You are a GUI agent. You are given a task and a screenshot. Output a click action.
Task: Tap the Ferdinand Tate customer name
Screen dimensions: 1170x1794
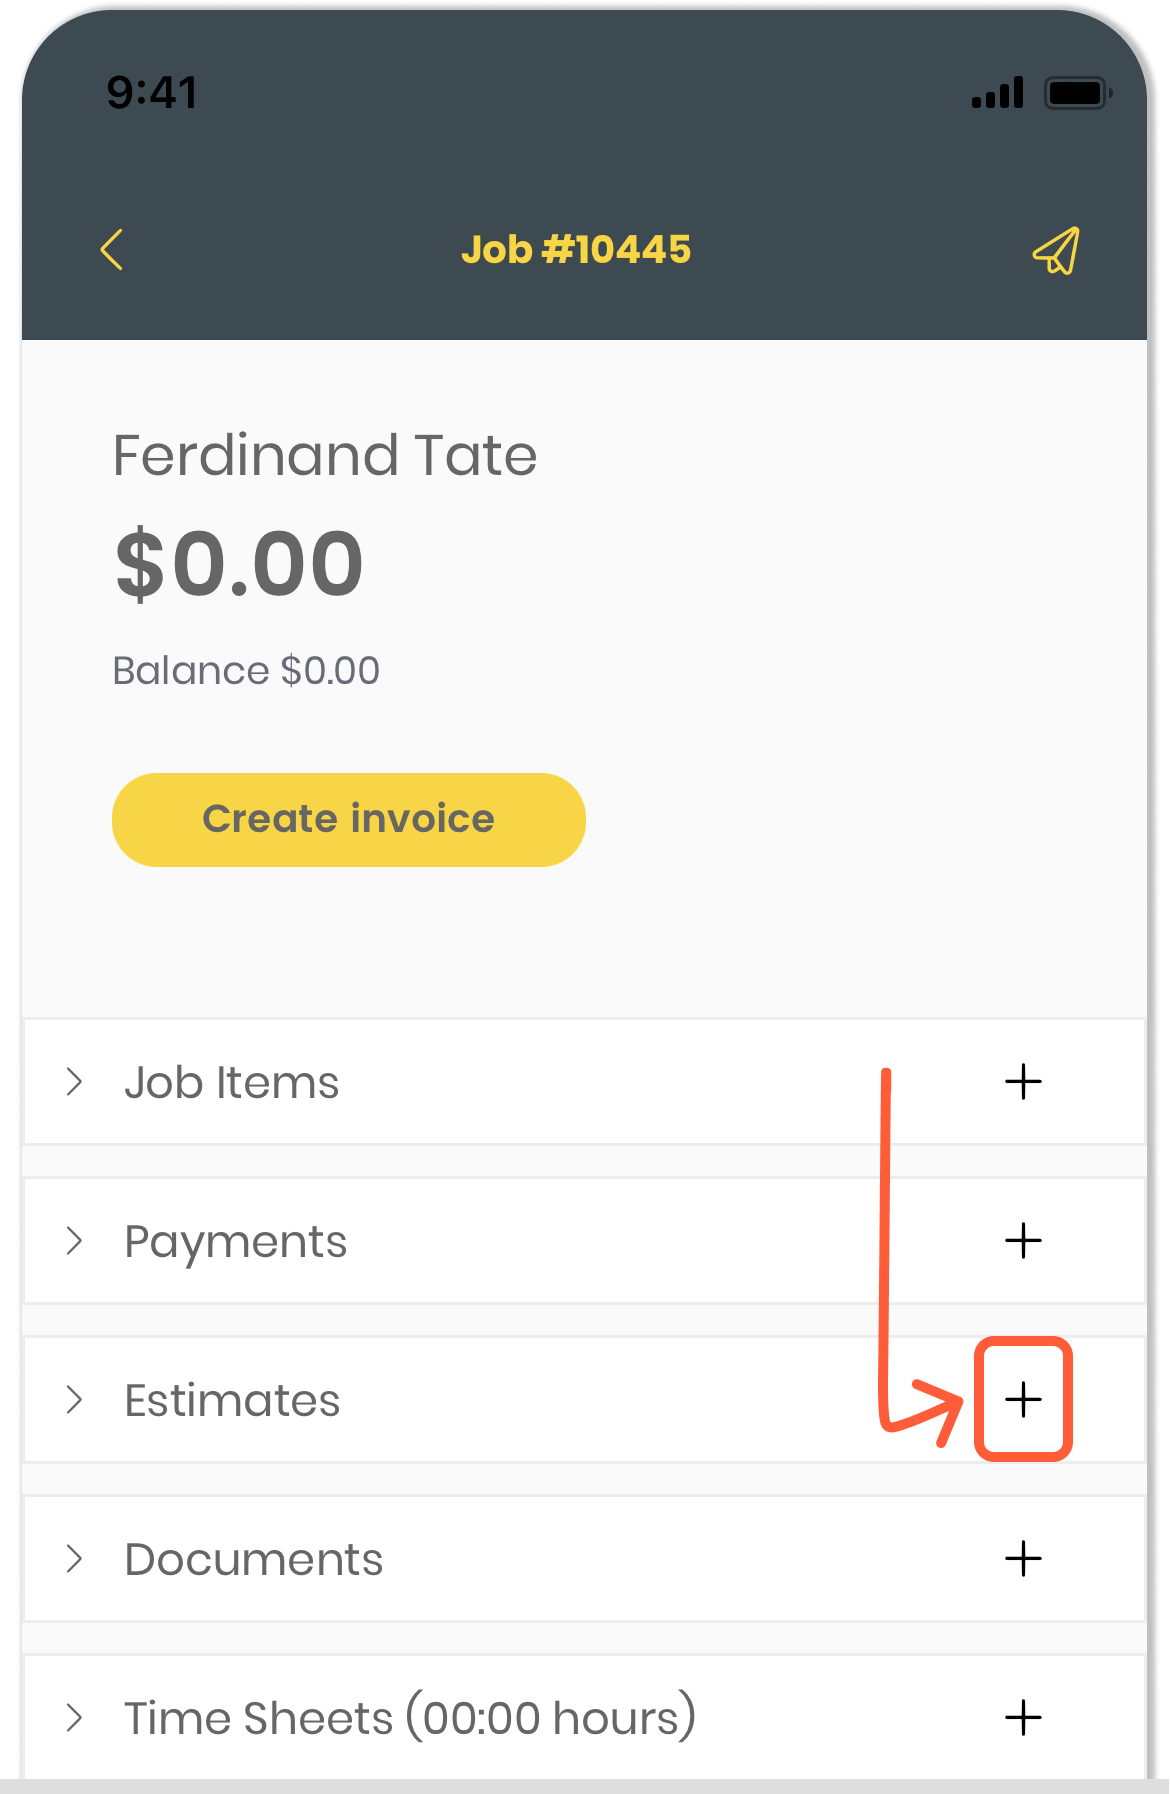(x=325, y=456)
